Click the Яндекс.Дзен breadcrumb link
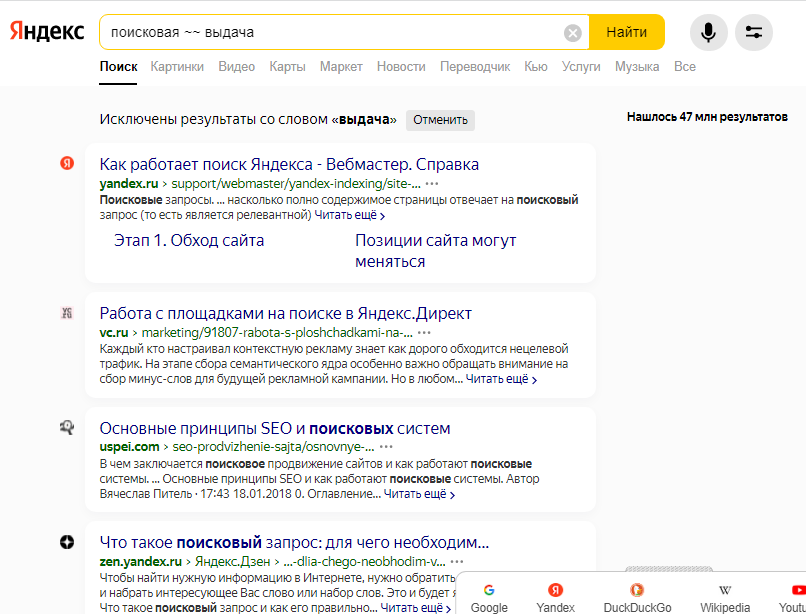 232,562
